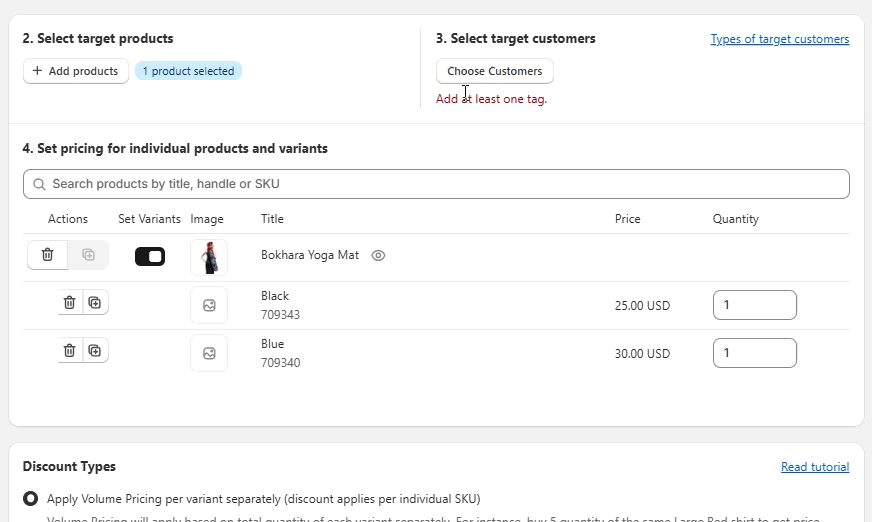This screenshot has width=872, height=522.
Task: Select Apply Volume Pricing per variant separately
Action: point(31,499)
